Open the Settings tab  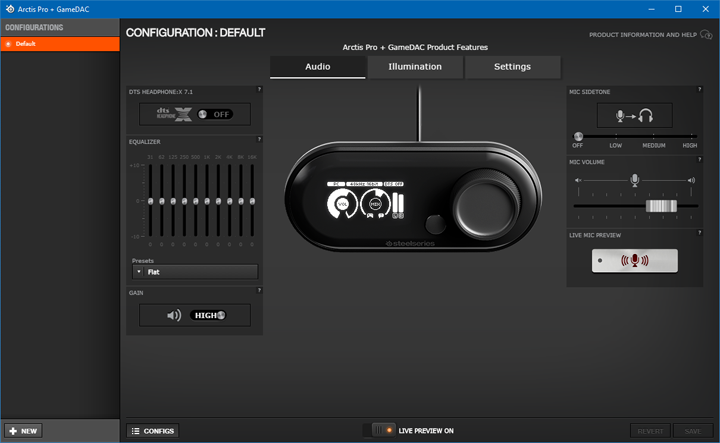[512, 67]
